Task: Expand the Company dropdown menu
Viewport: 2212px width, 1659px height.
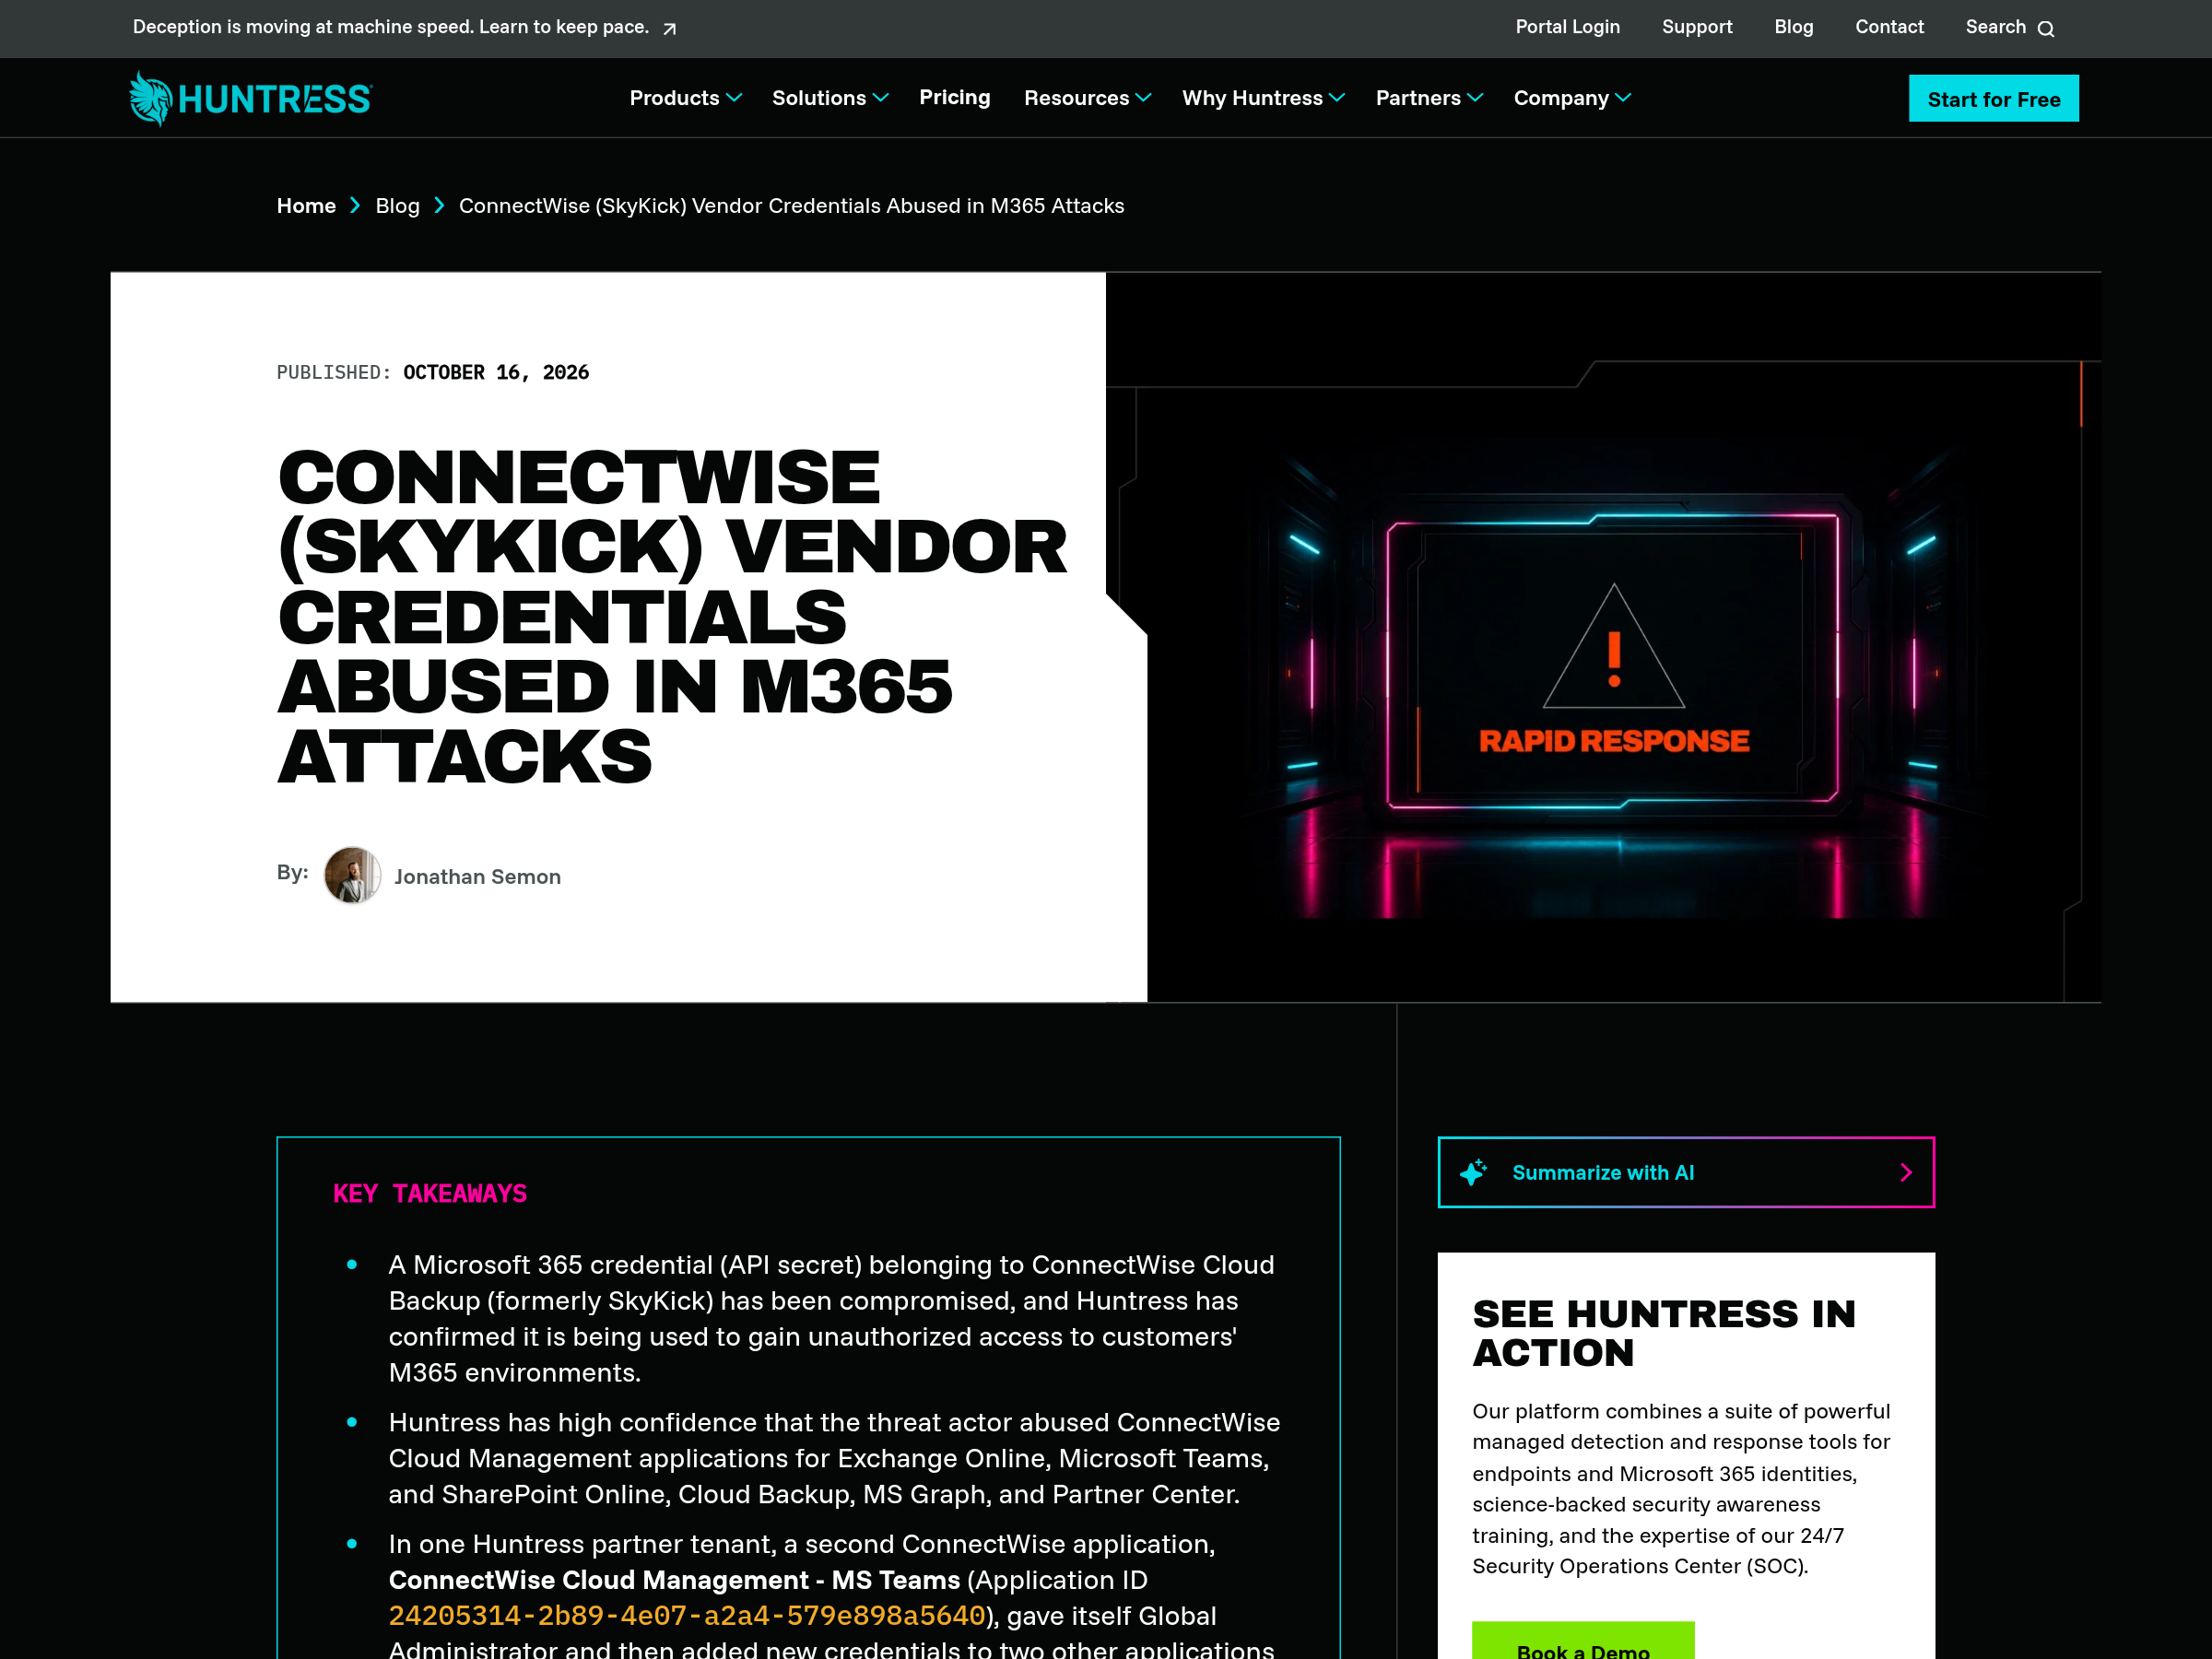Action: tap(1572, 98)
